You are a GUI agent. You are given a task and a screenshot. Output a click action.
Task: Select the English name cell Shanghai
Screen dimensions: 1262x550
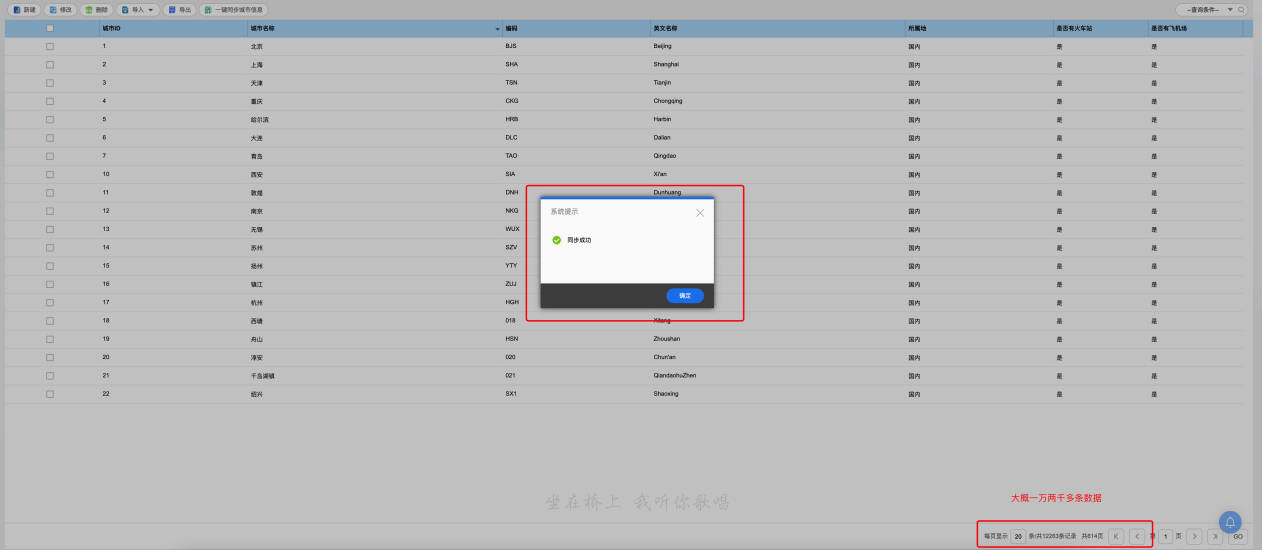[x=666, y=64]
